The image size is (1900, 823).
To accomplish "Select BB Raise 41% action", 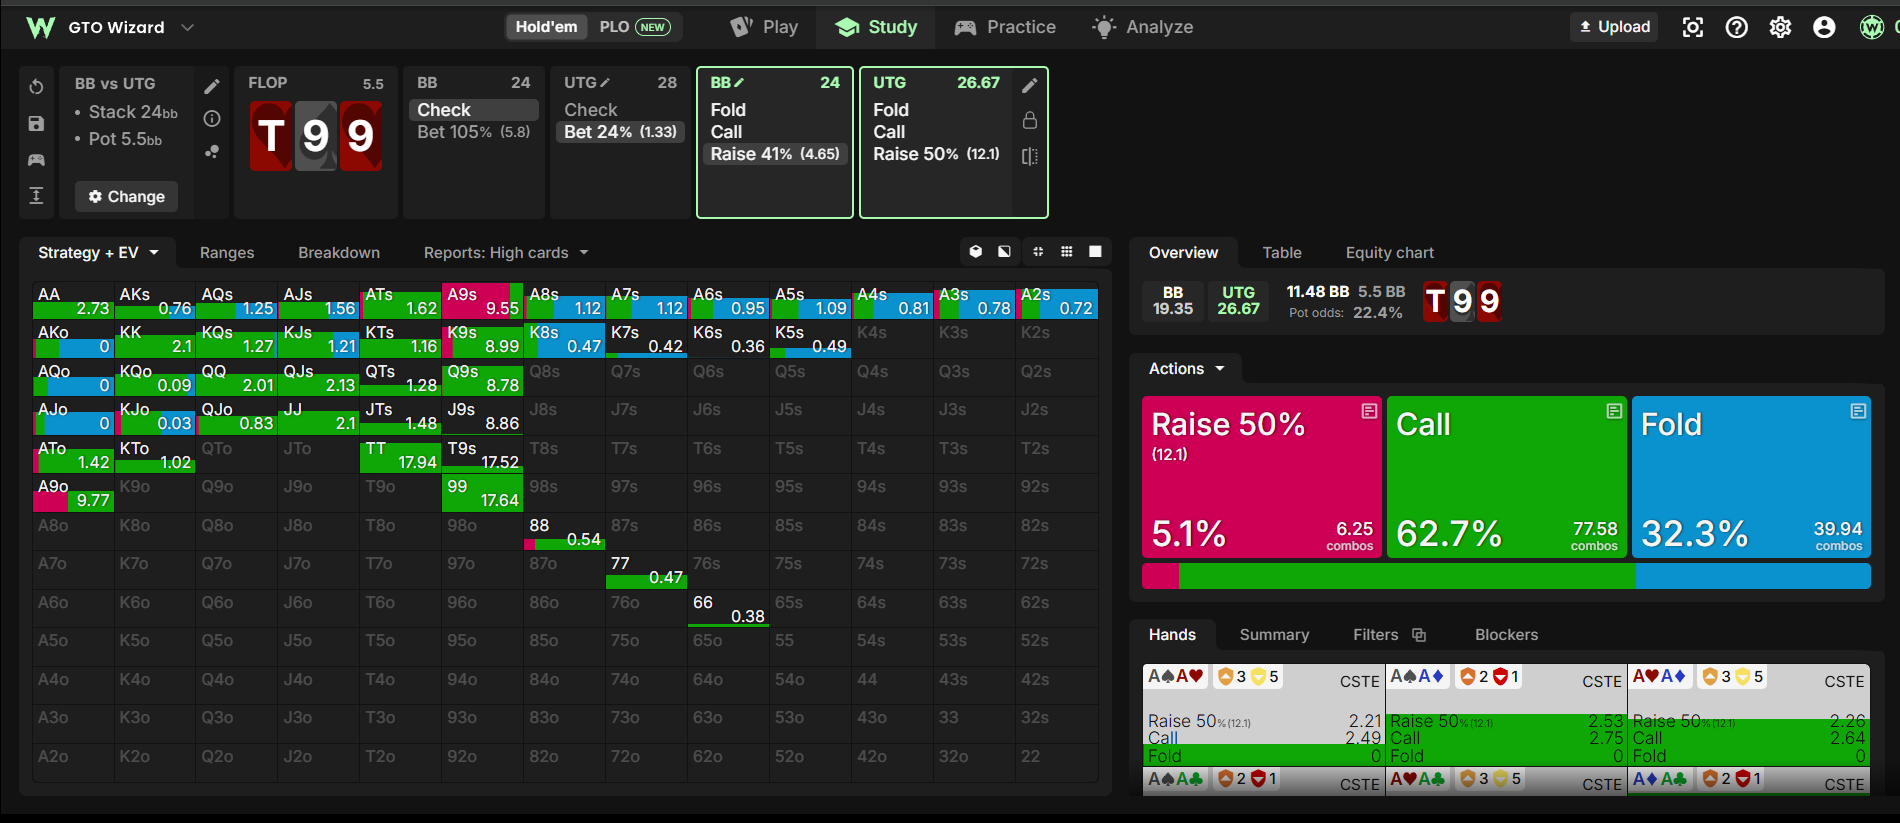I will click(775, 154).
